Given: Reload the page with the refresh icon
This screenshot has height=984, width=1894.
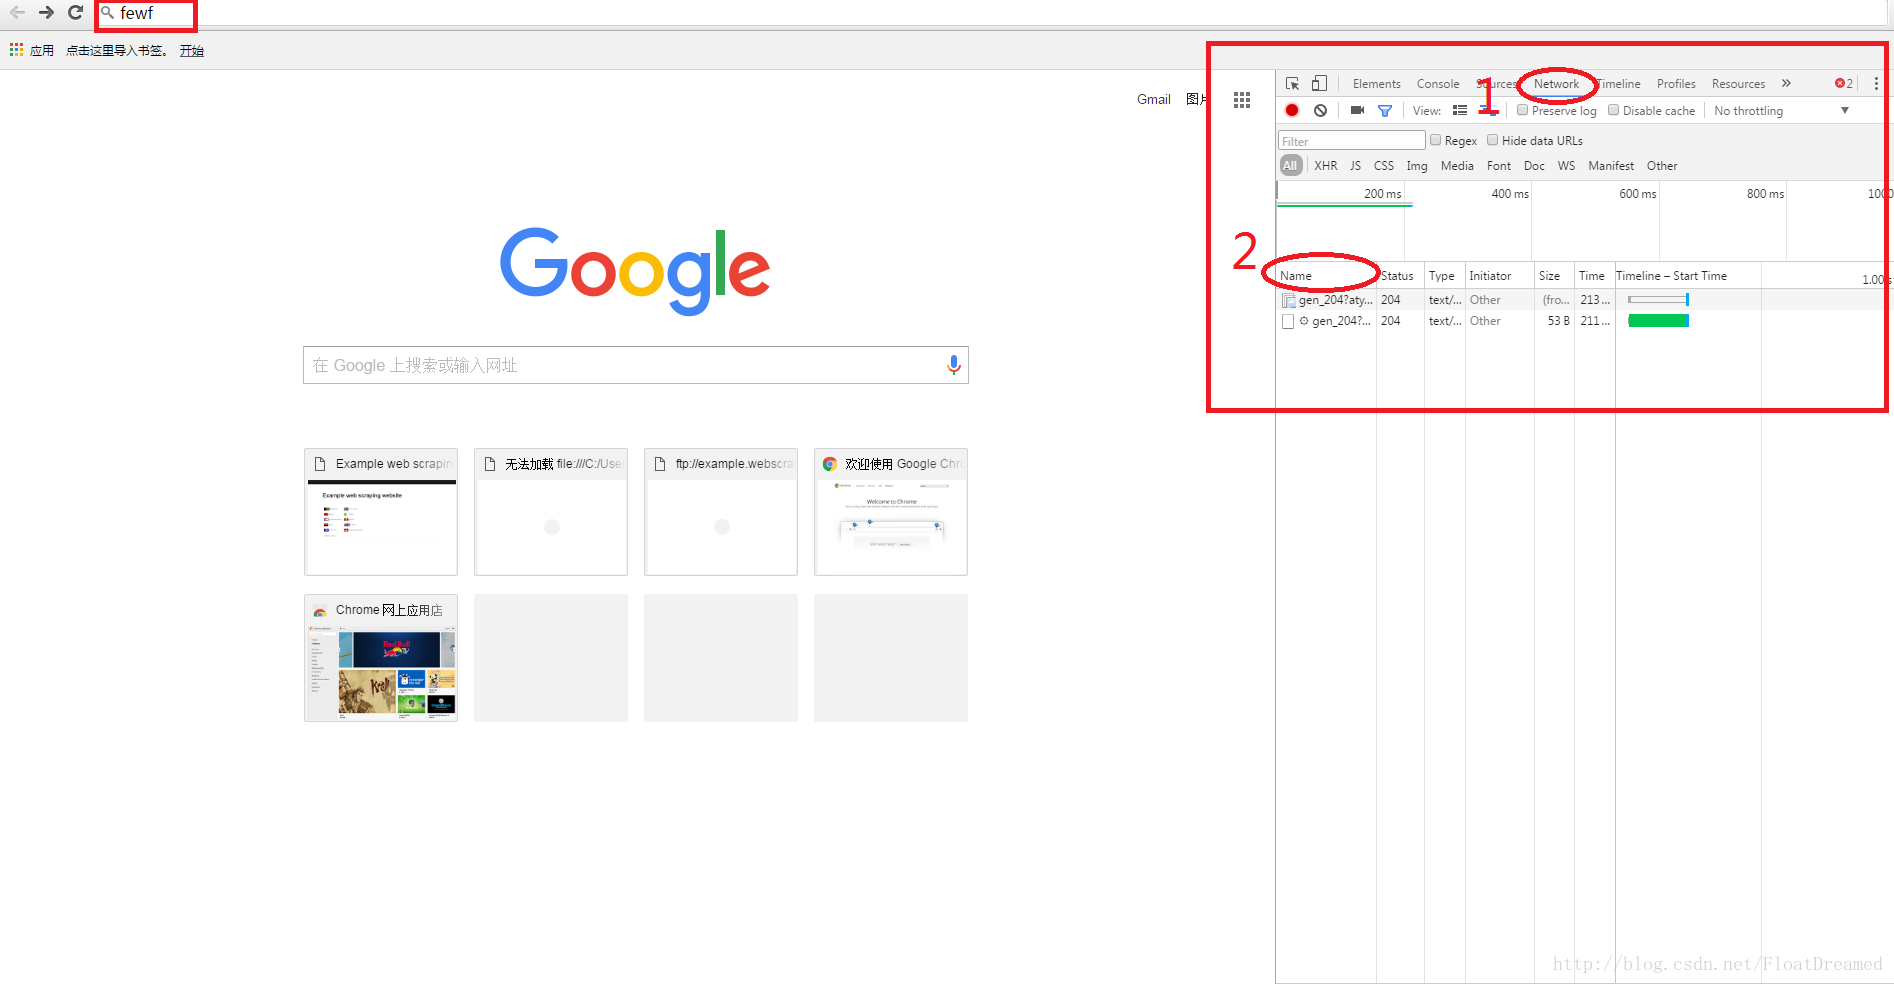Looking at the screenshot, I should point(75,13).
